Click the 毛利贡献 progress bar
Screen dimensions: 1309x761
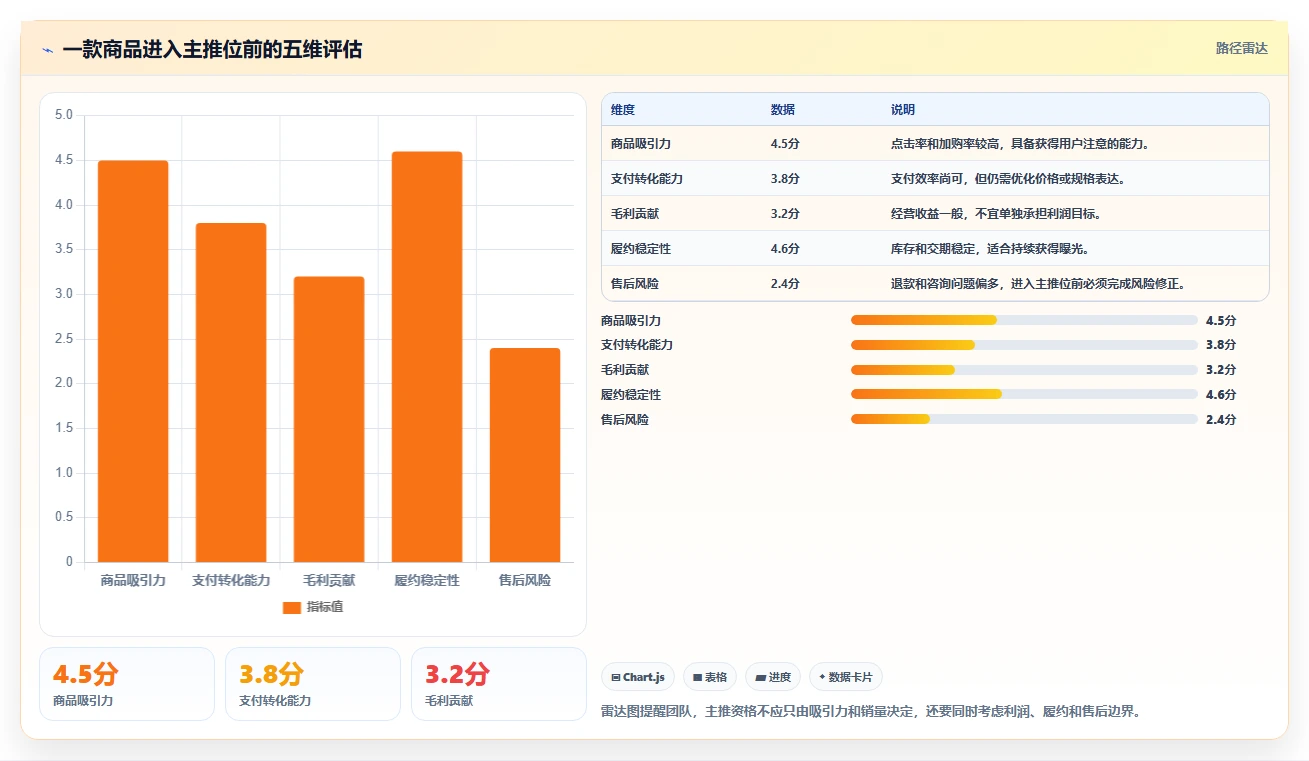click(1024, 370)
